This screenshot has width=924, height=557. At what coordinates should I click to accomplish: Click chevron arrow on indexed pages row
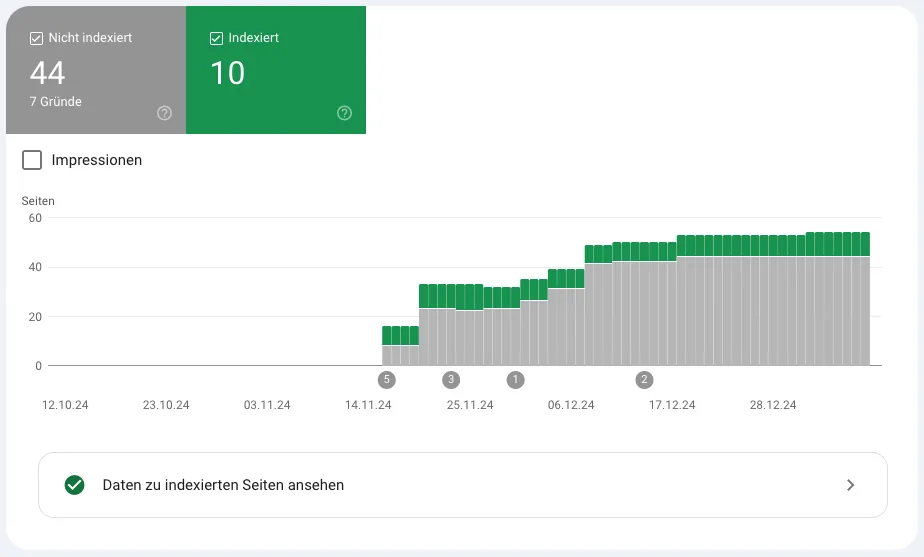point(850,485)
